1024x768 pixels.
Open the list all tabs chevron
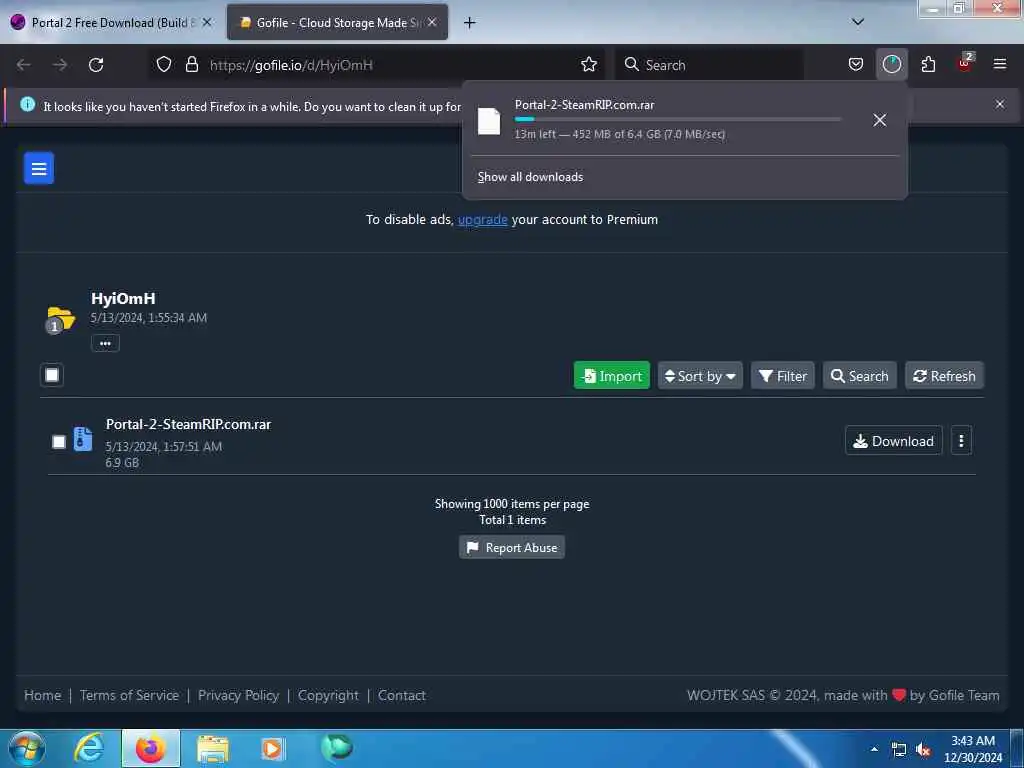click(x=858, y=22)
